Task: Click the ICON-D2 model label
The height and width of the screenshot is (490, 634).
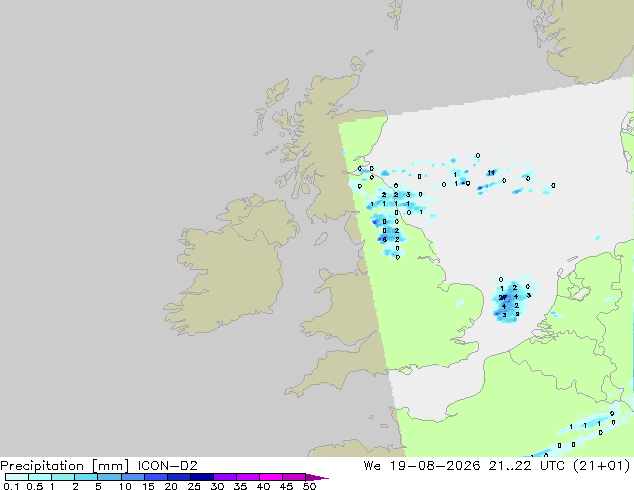Action: pyautogui.click(x=167, y=466)
